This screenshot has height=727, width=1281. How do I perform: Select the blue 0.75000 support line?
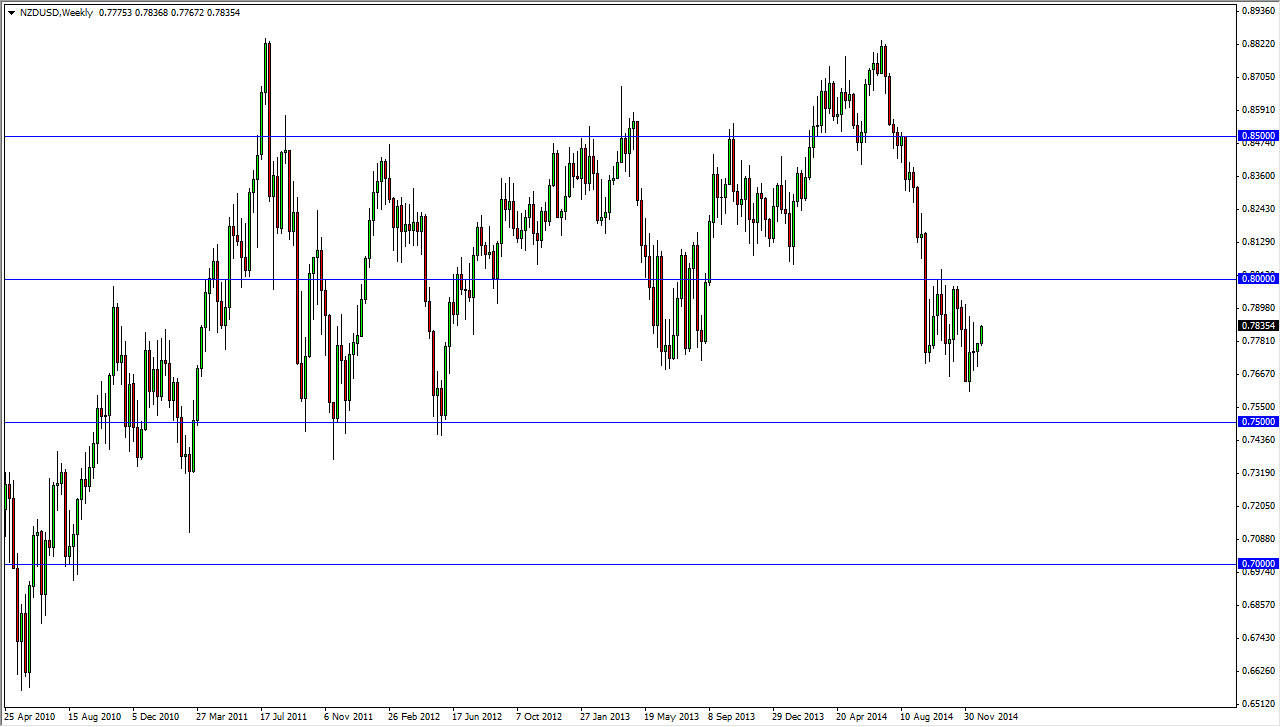pos(600,422)
